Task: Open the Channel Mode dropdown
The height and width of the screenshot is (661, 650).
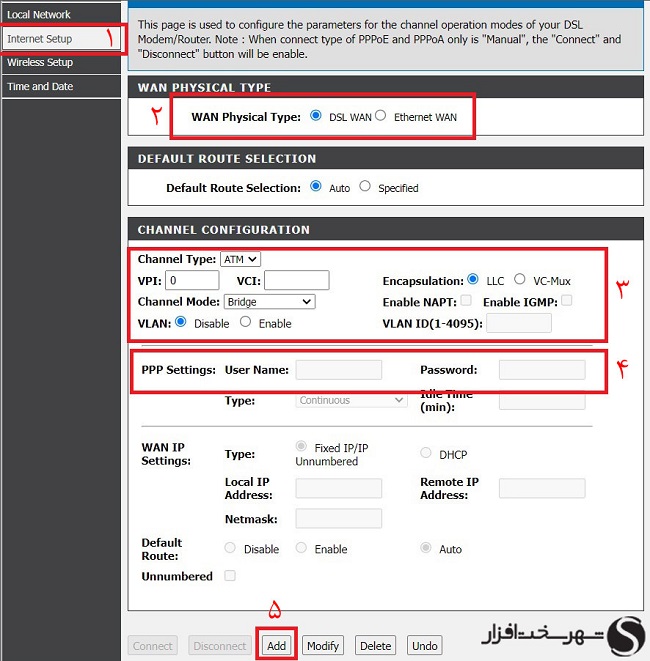Action: click(268, 301)
